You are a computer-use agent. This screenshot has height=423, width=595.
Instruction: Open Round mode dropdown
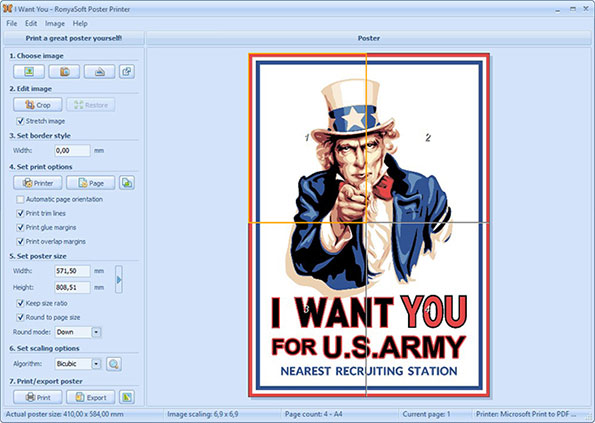coord(96,332)
